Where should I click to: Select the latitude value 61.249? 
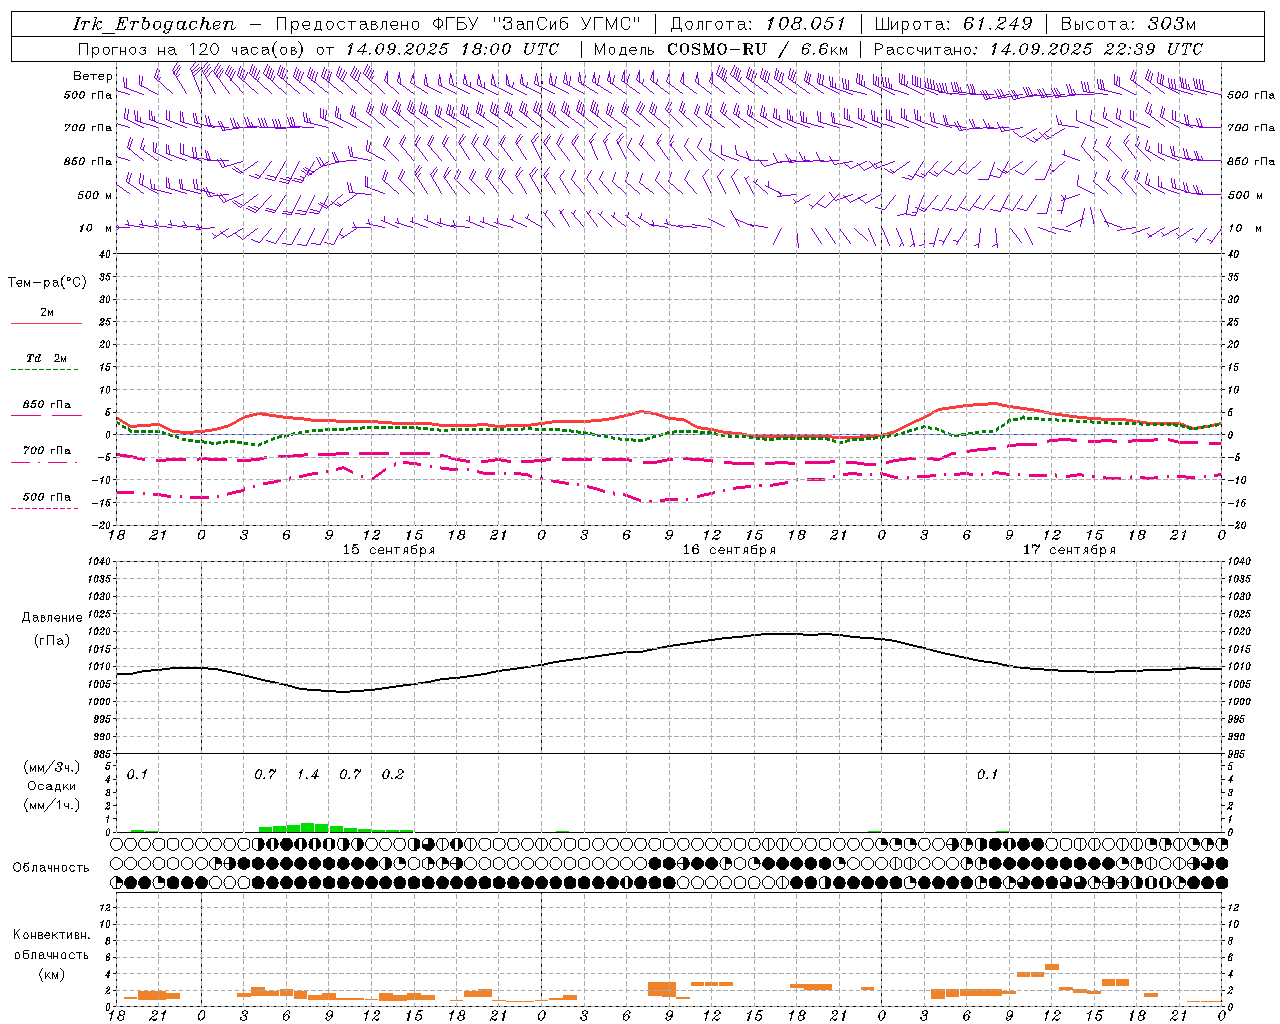[997, 24]
